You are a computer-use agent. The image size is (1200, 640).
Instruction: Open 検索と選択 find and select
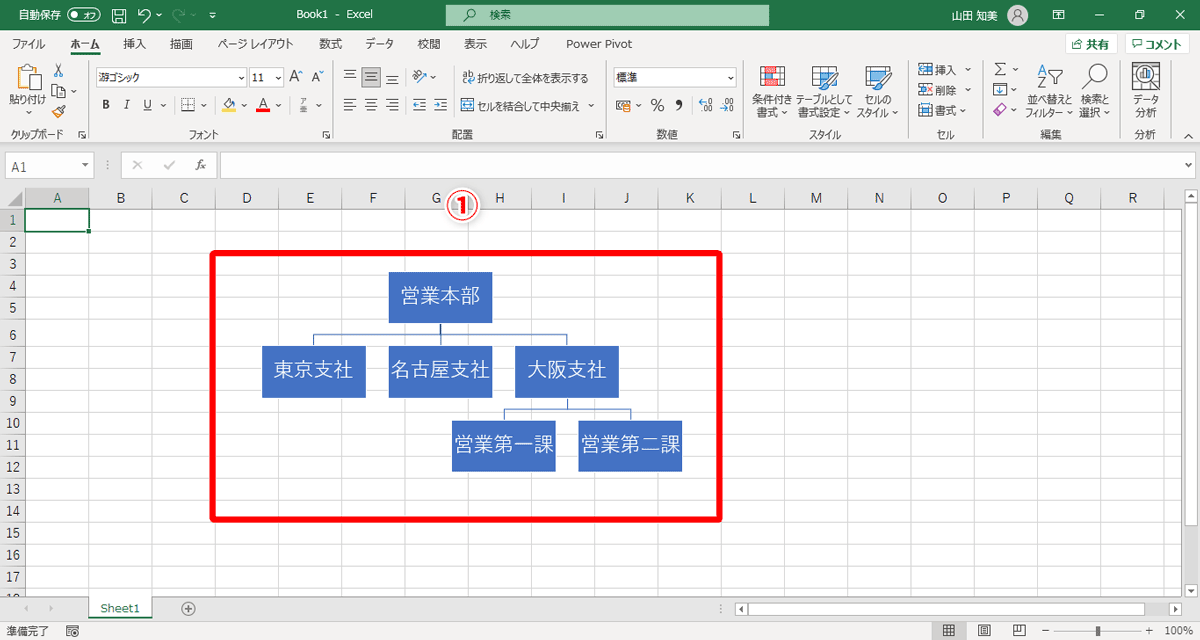[x=1095, y=92]
